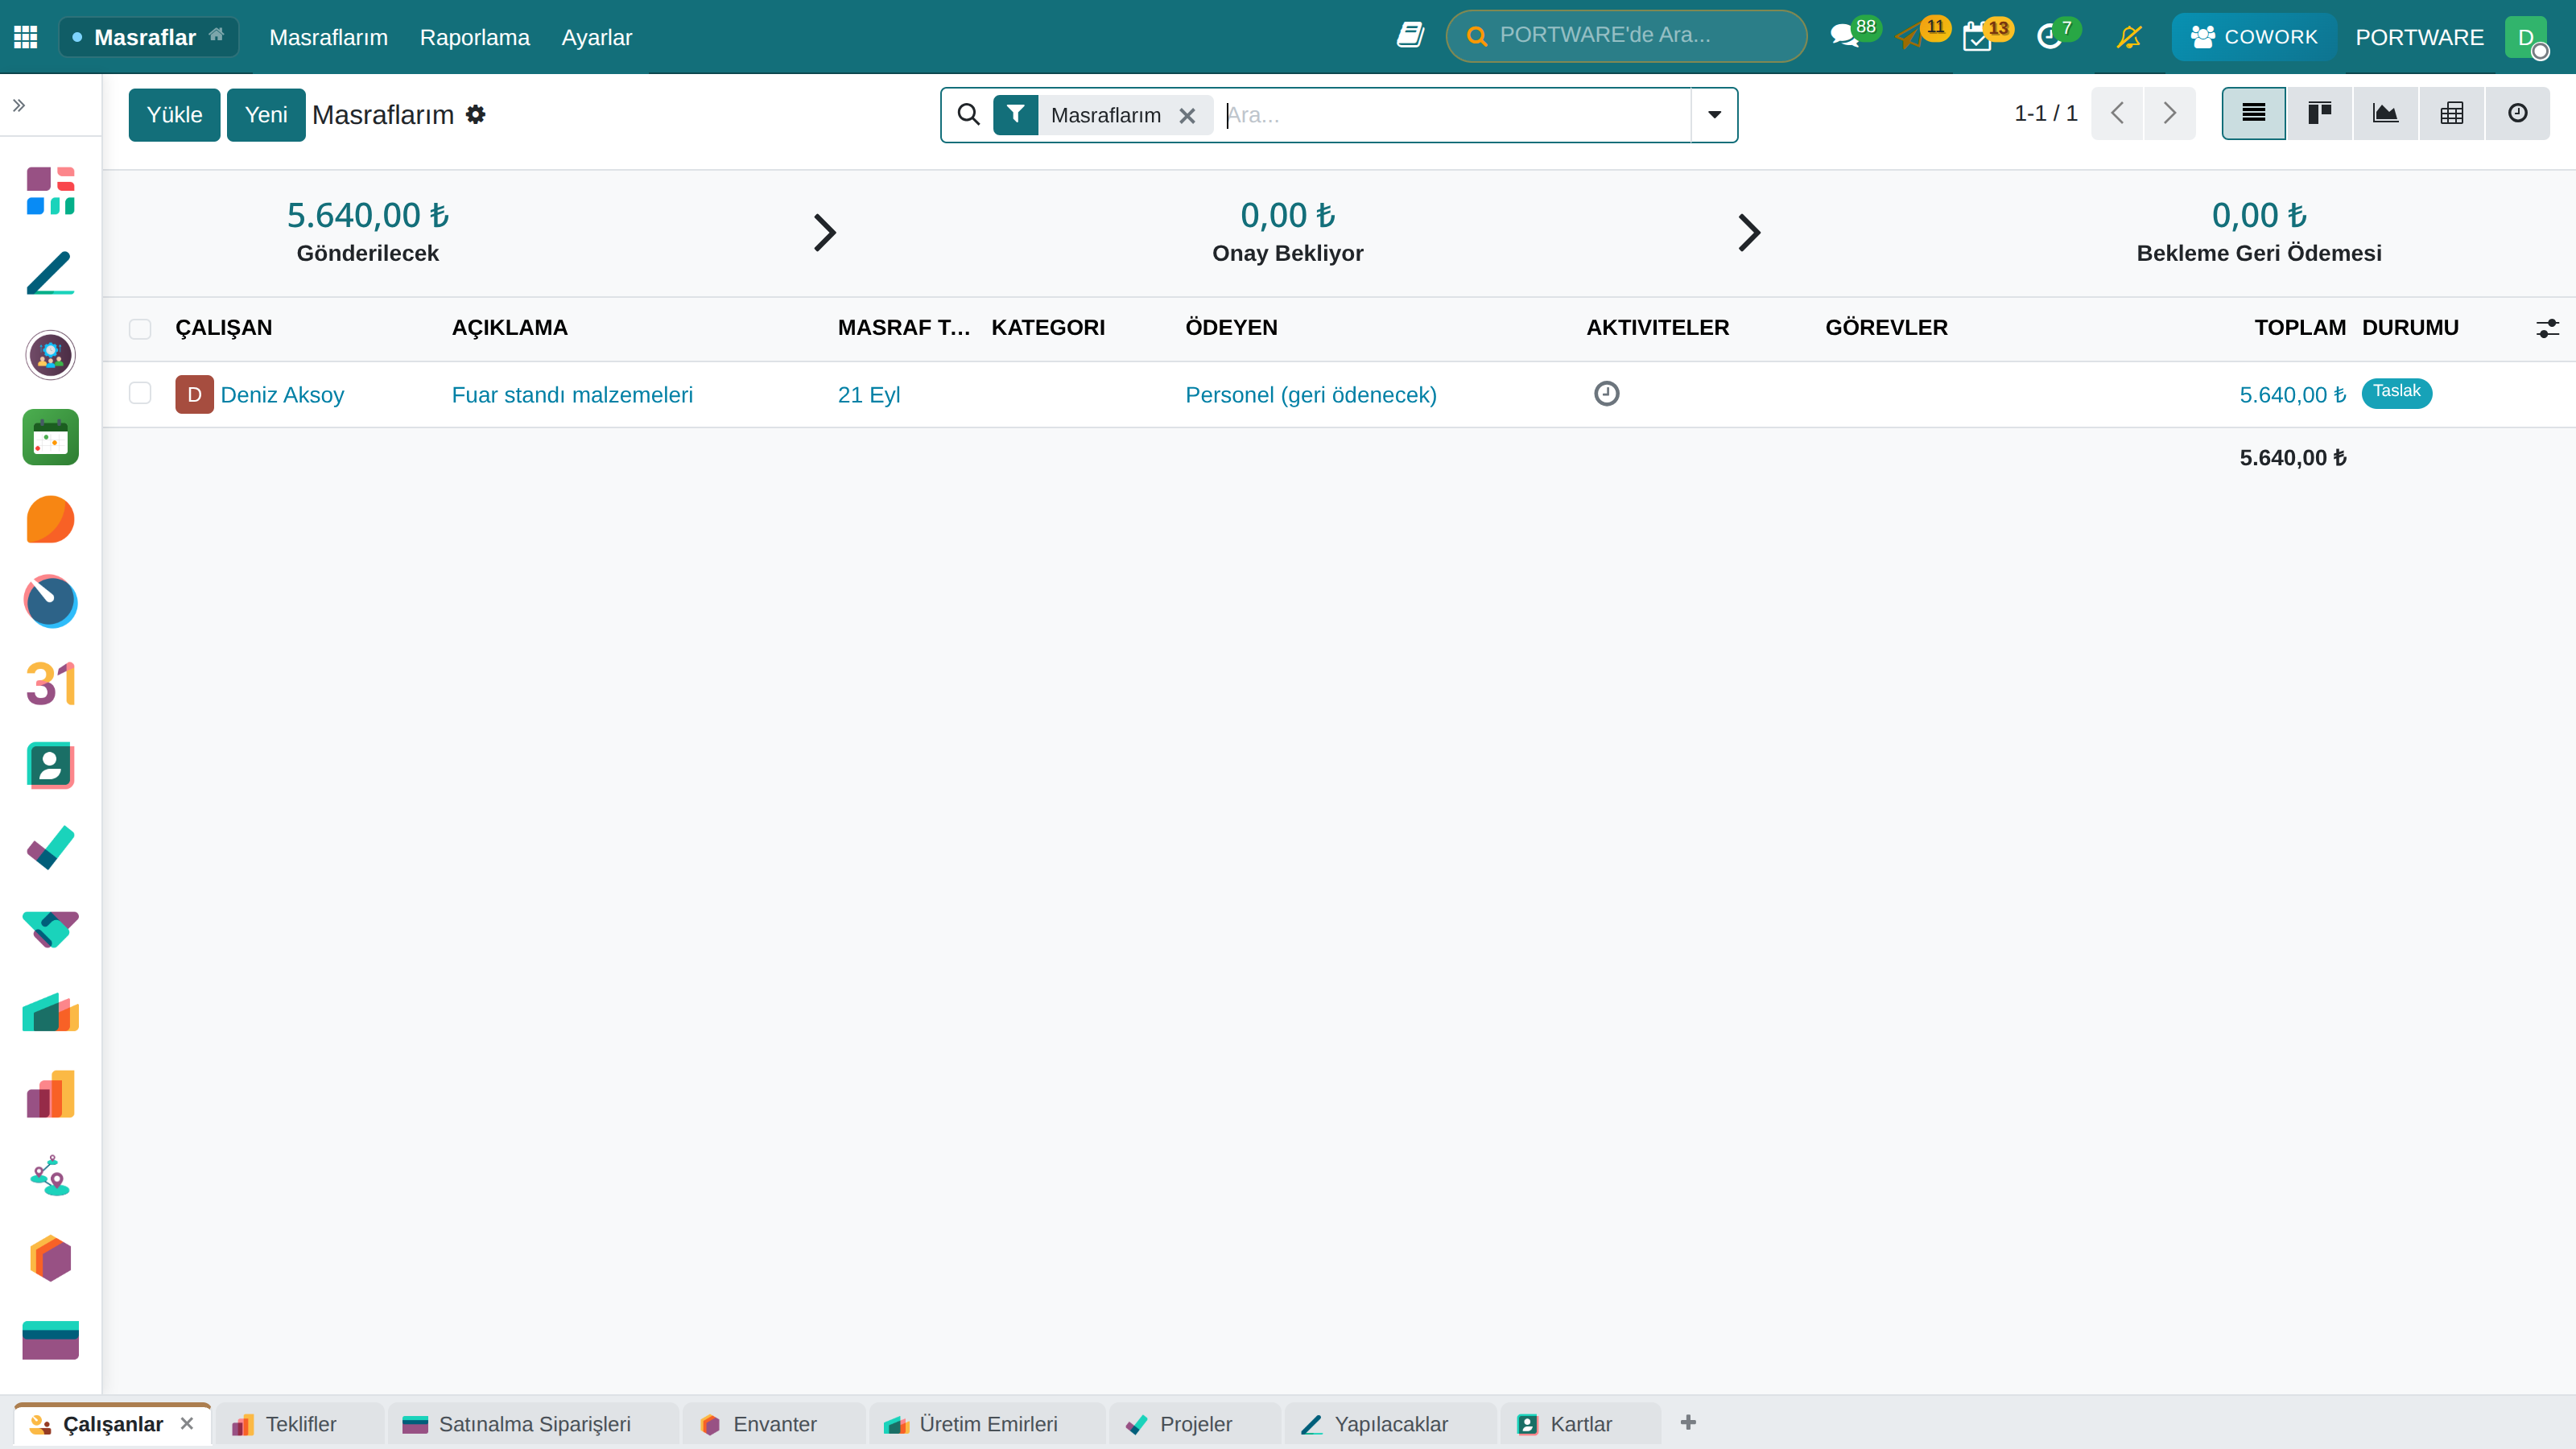The image size is (2576, 1449).
Task: Open the Raporlama menu
Action: pos(474,37)
